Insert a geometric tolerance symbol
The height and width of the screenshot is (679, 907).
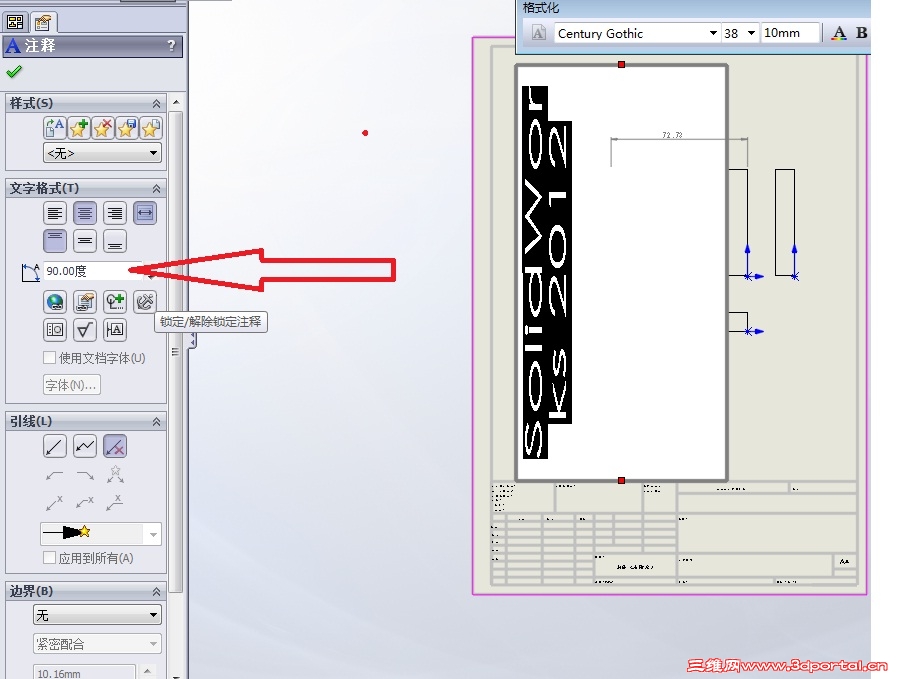click(55, 330)
